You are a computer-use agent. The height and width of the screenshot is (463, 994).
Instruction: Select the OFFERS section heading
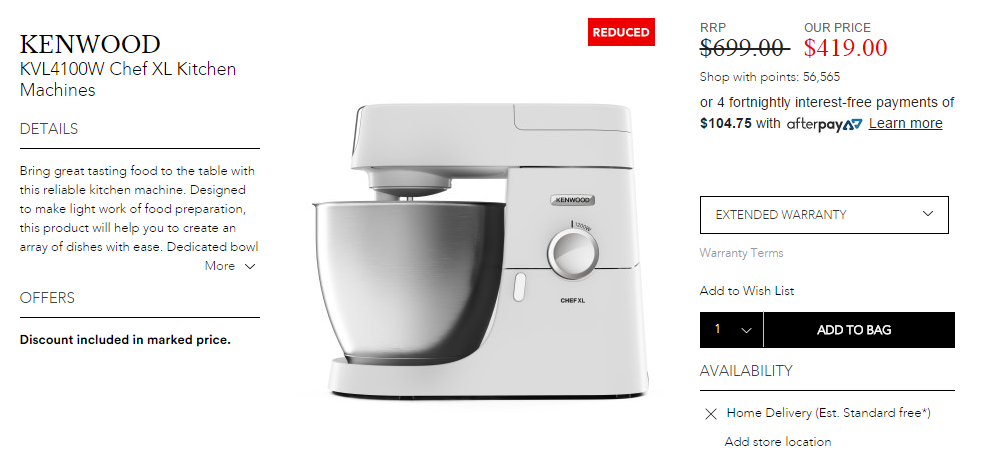coord(47,297)
